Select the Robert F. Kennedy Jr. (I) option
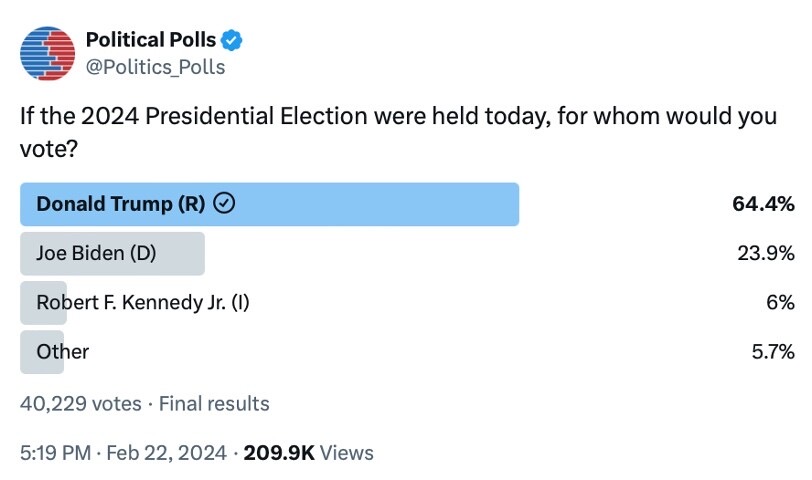Image resolution: width=812 pixels, height=480 pixels. pos(143,302)
